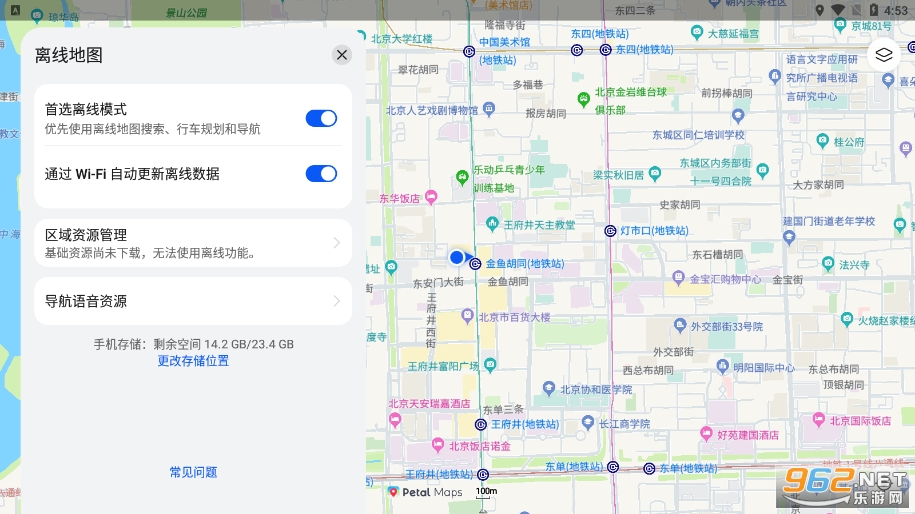Tap the 北京协和医学院 map pin
Viewport: 915px width, 514px height.
click(549, 388)
